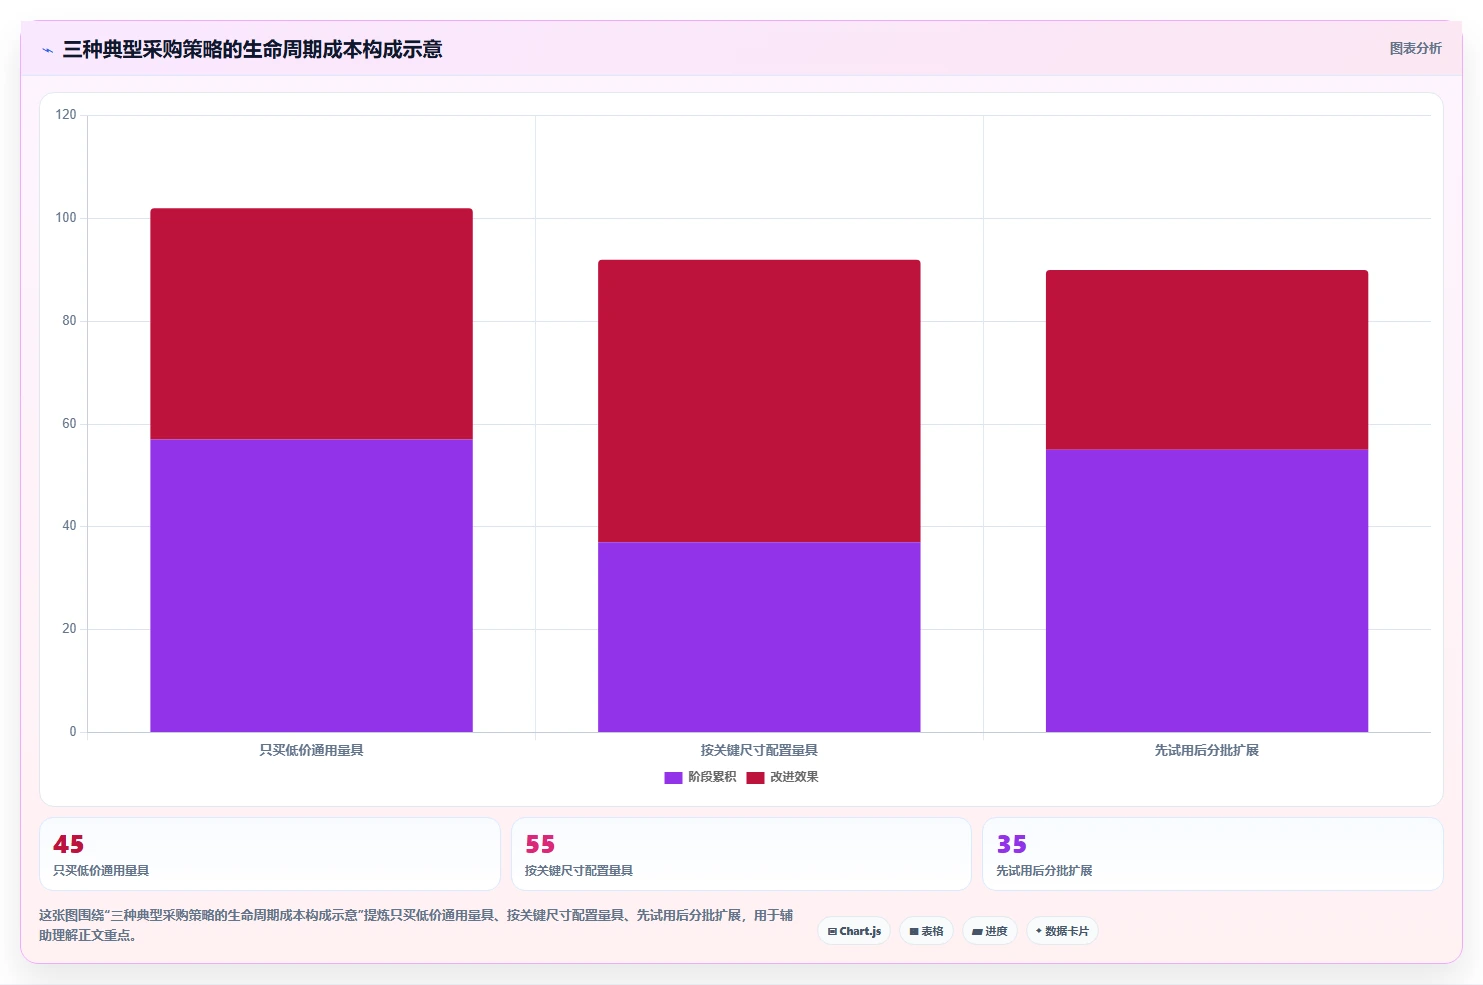The width and height of the screenshot is (1483, 985).
Task: Toggle the 阶段累积 legend label
Action: 712,777
